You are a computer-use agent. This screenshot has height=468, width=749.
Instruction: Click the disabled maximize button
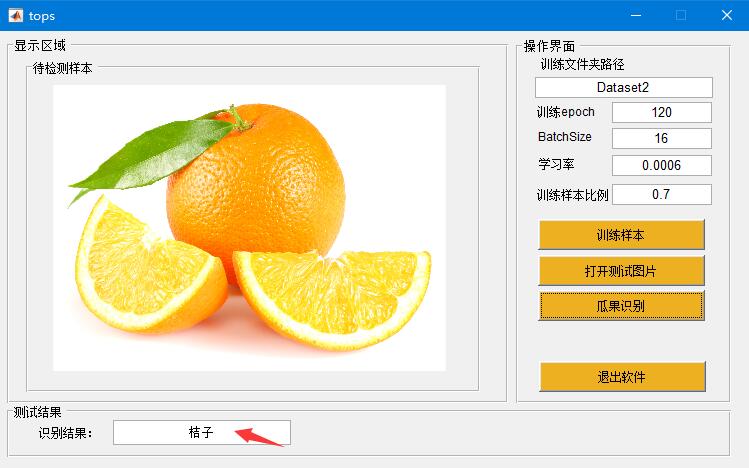pos(681,15)
